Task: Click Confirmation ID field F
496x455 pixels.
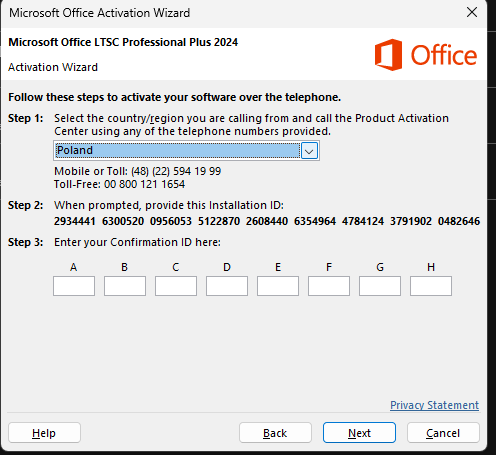Action: tap(329, 286)
